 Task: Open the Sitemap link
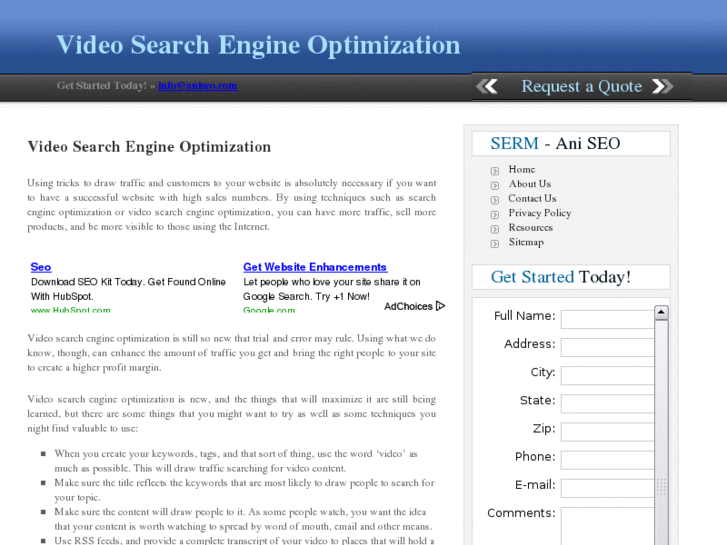pyautogui.click(x=526, y=242)
